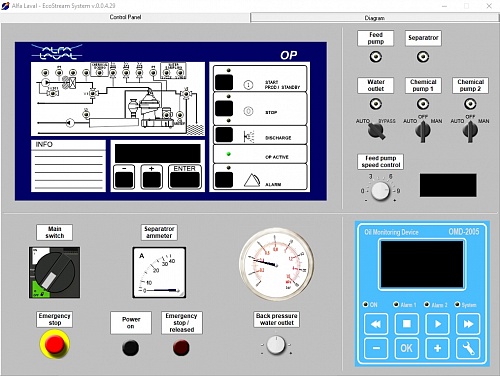The image size is (500, 376).
Task: Click the wrench settings button on OMD-2005
Action: (x=468, y=348)
